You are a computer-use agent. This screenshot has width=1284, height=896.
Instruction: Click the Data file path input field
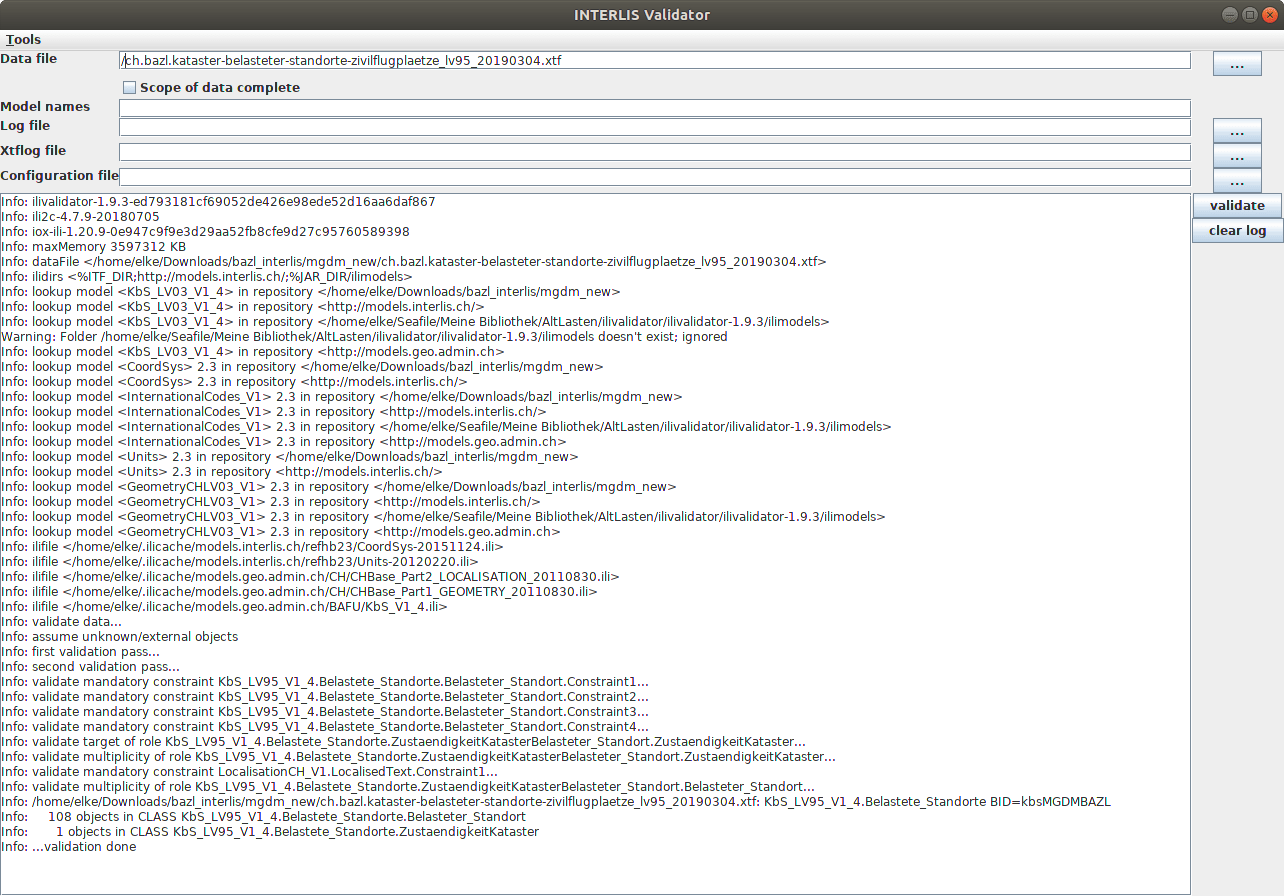click(654, 61)
